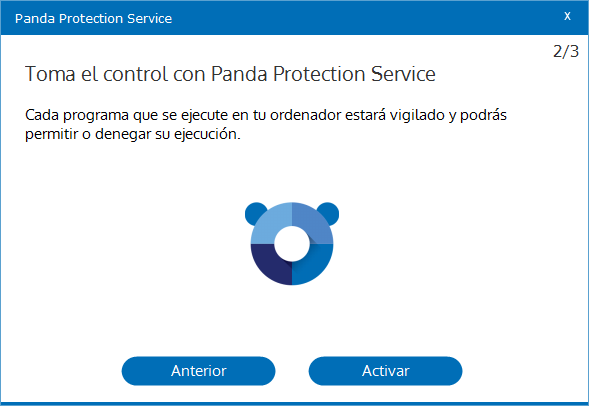589x406 pixels.
Task: Click the Panda logo in the dialog center
Action: pos(292,243)
